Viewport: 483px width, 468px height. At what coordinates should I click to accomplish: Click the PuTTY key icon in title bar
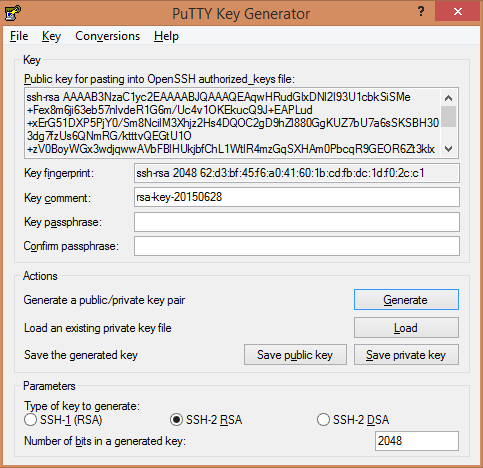pyautogui.click(x=13, y=13)
